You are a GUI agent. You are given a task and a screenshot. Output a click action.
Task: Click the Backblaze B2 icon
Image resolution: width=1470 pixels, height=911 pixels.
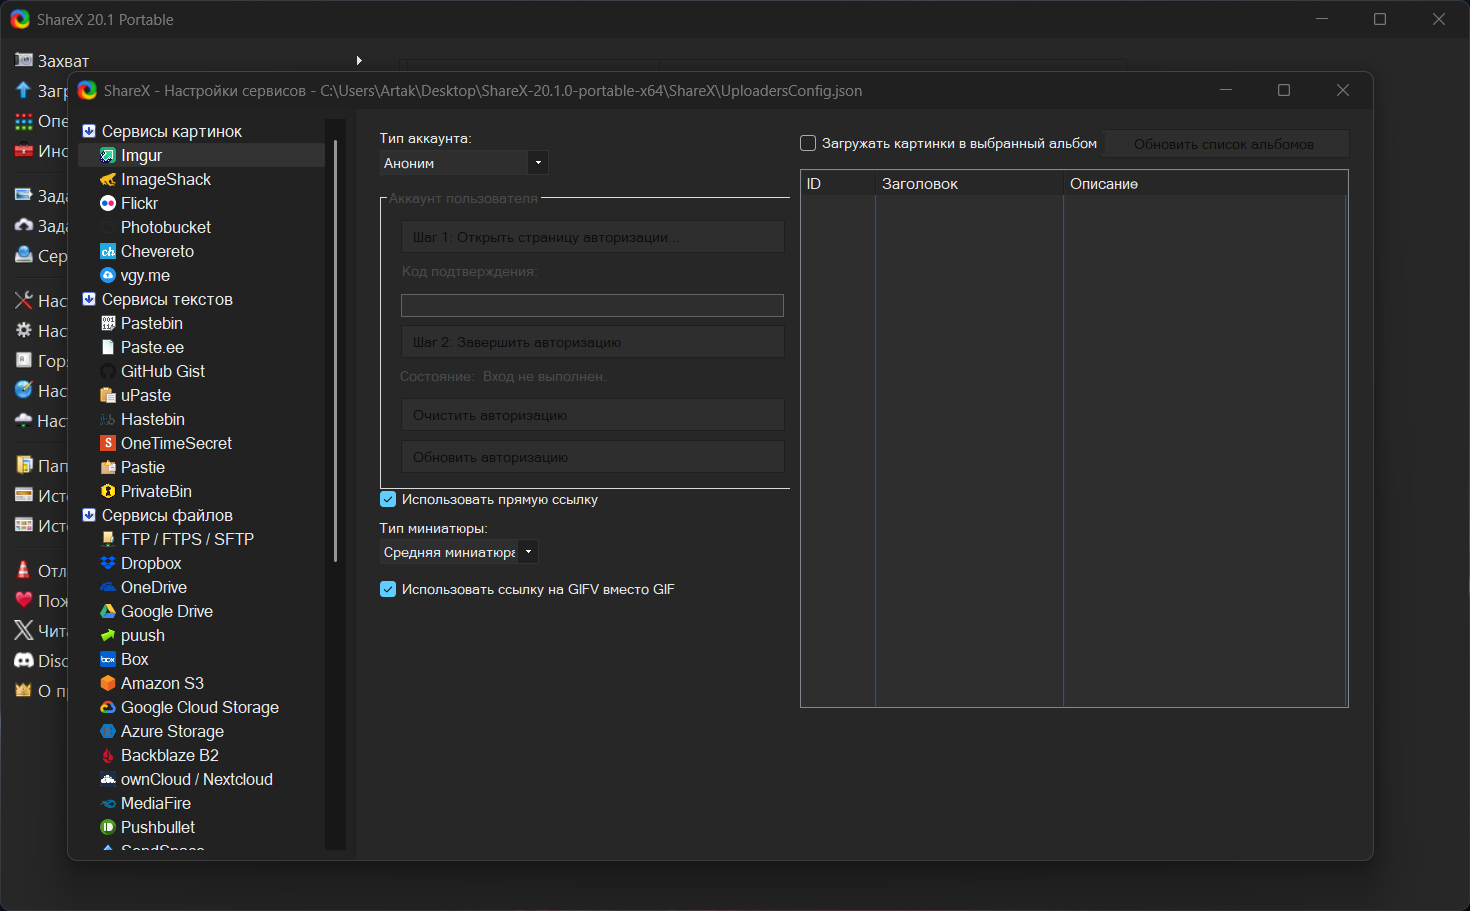click(x=108, y=755)
